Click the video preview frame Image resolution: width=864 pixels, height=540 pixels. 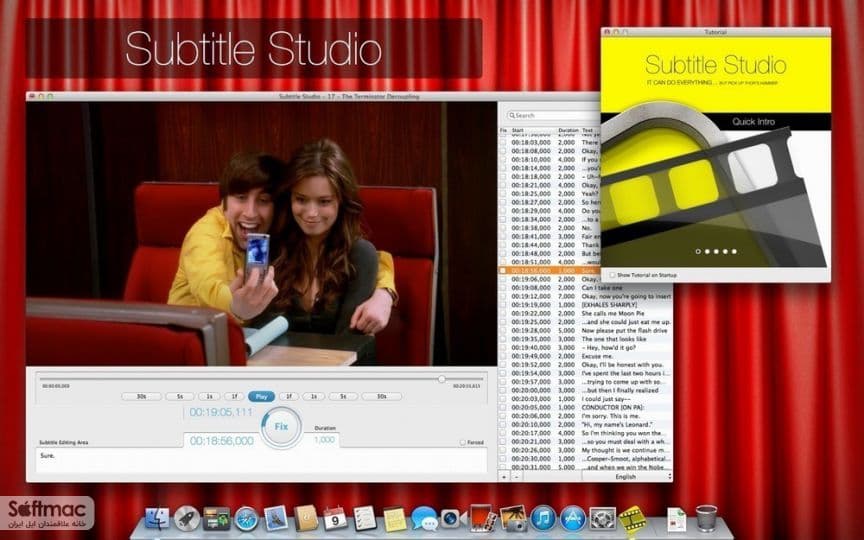(x=261, y=234)
